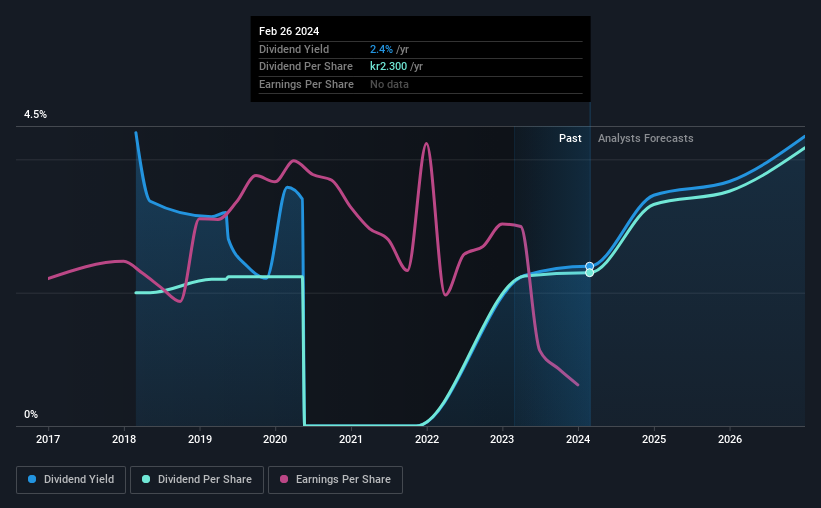Screen dimensions: 821x508
Task: Click the Dividend Per Share row label in tooltip
Action: [306, 67]
